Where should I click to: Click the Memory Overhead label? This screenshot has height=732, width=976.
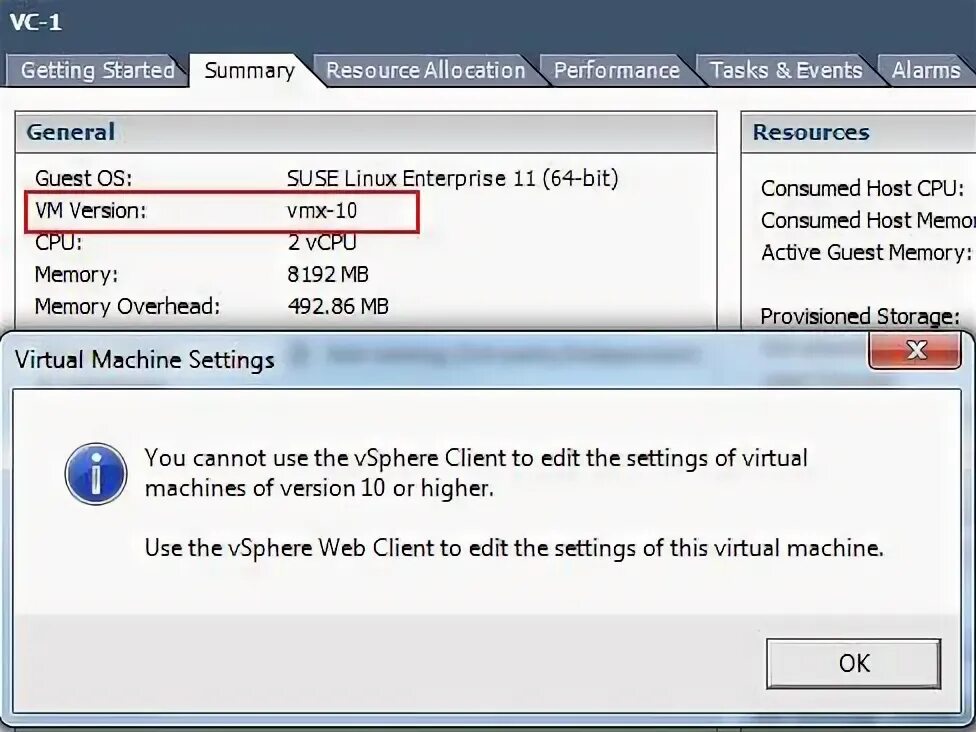(128, 306)
